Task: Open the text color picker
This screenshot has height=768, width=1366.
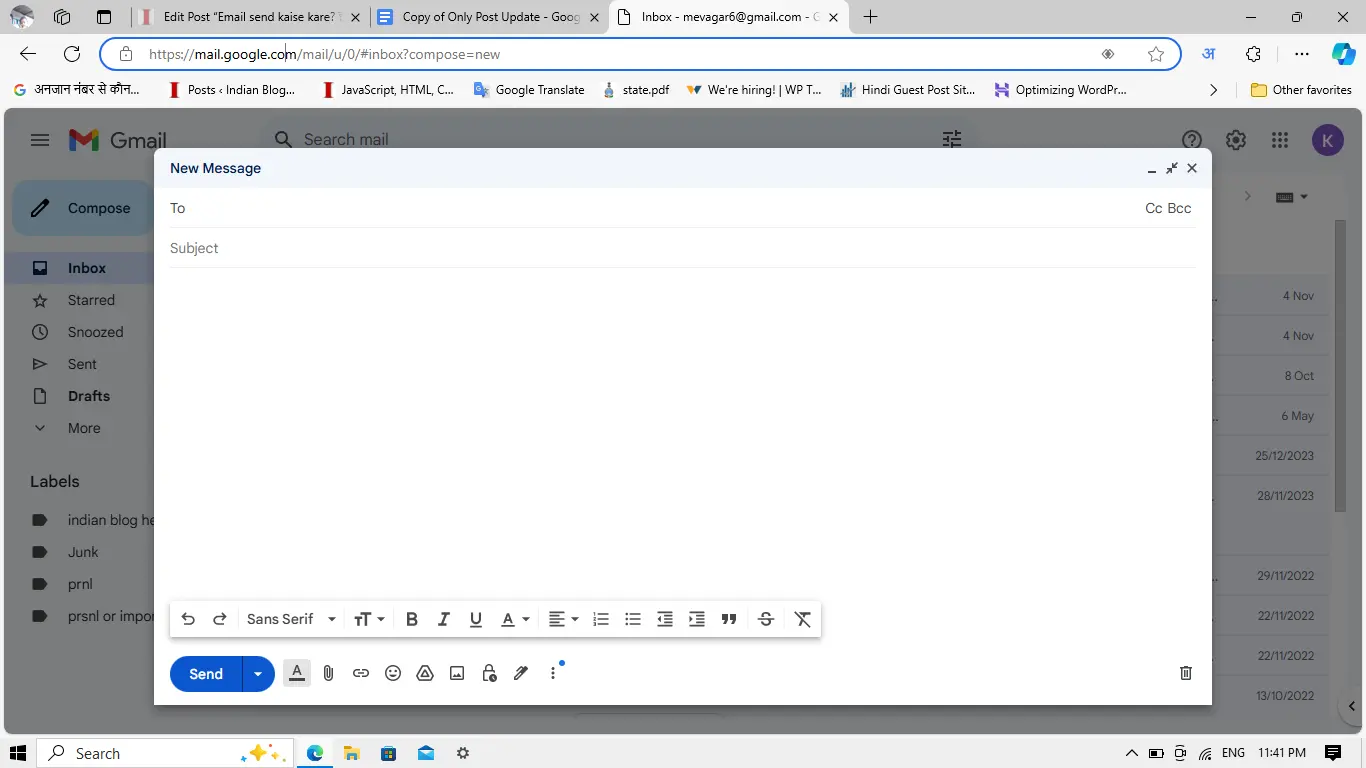Action: pos(514,619)
